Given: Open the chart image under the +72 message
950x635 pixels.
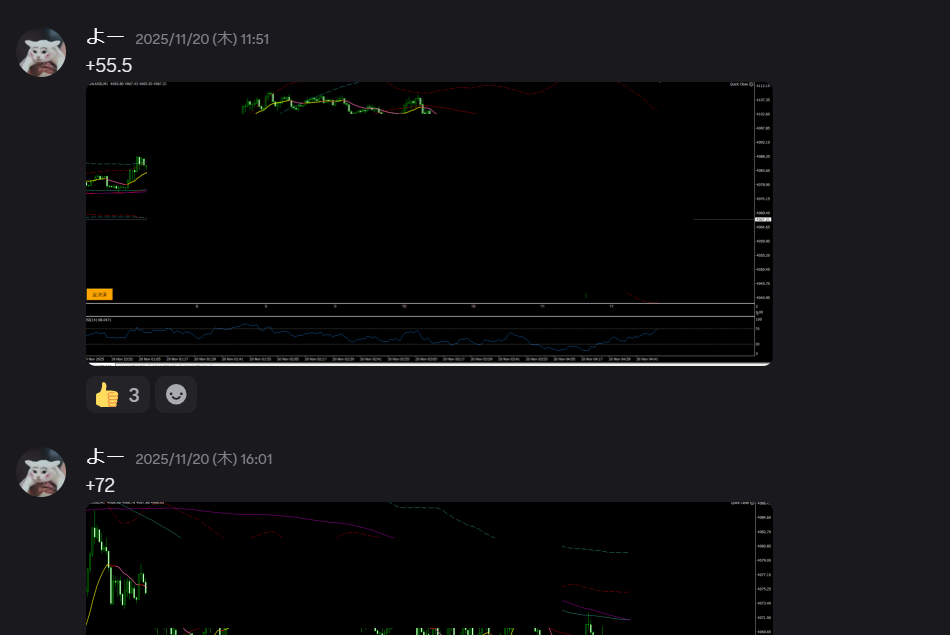Looking at the screenshot, I should [428, 568].
